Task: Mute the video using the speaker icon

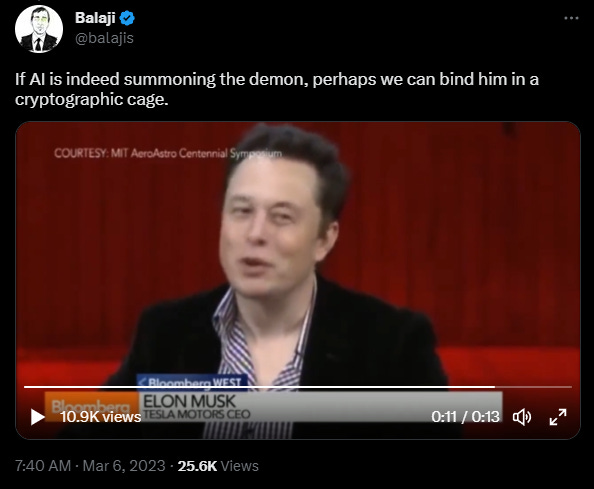Action: [522, 417]
